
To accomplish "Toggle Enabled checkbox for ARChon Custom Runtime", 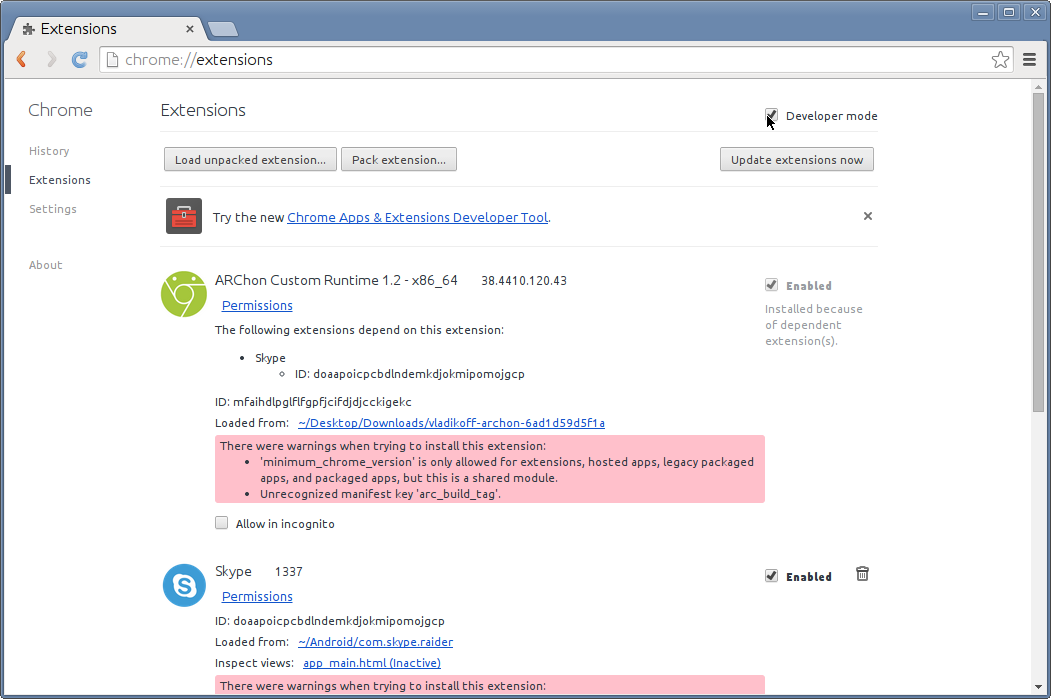I will point(771,285).
